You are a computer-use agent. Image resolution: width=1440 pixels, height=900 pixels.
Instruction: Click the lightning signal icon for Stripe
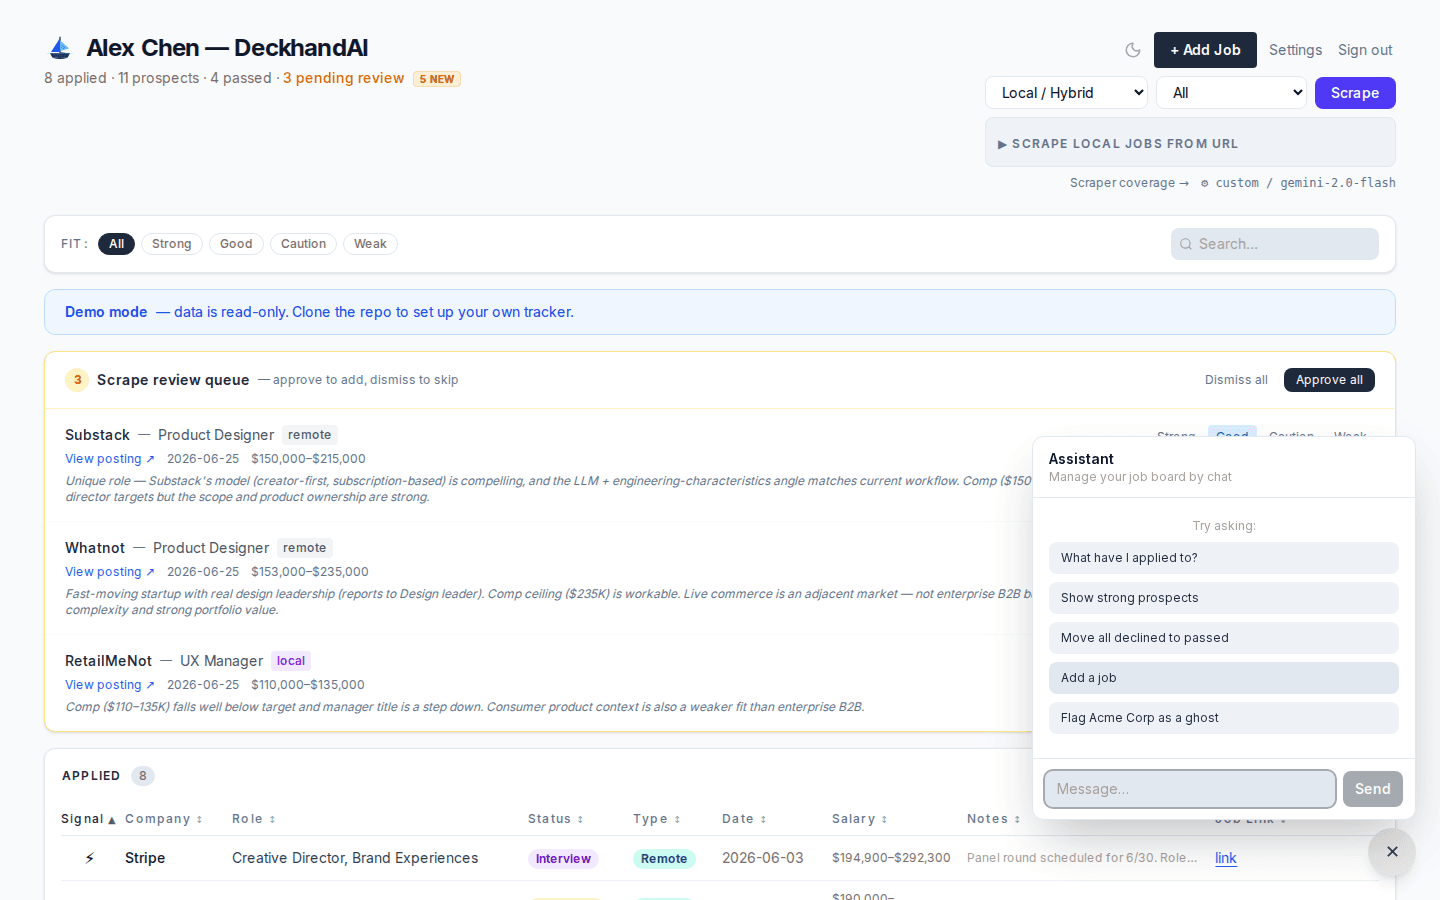pos(90,858)
